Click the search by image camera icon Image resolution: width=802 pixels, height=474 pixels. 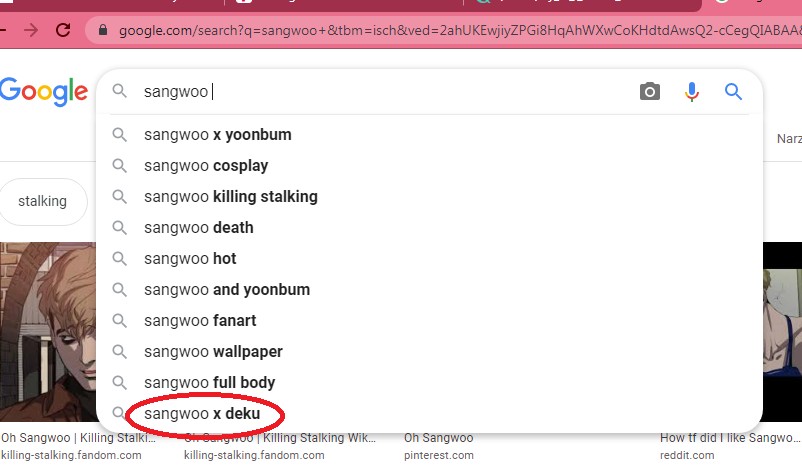coord(650,92)
